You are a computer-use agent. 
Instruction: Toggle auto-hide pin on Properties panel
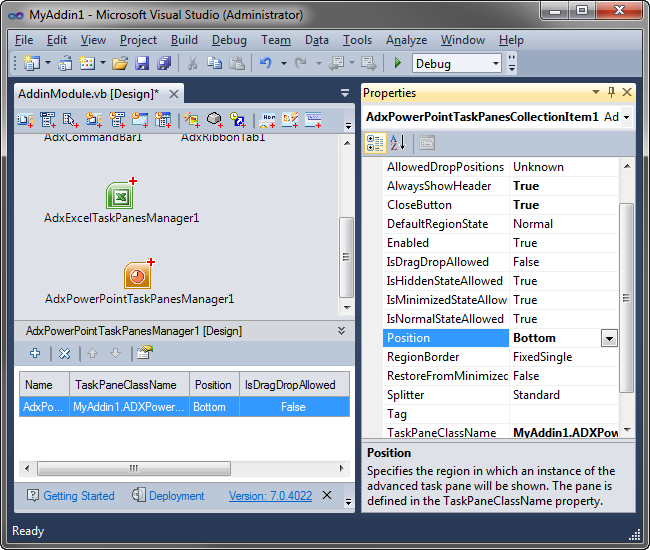click(x=611, y=92)
